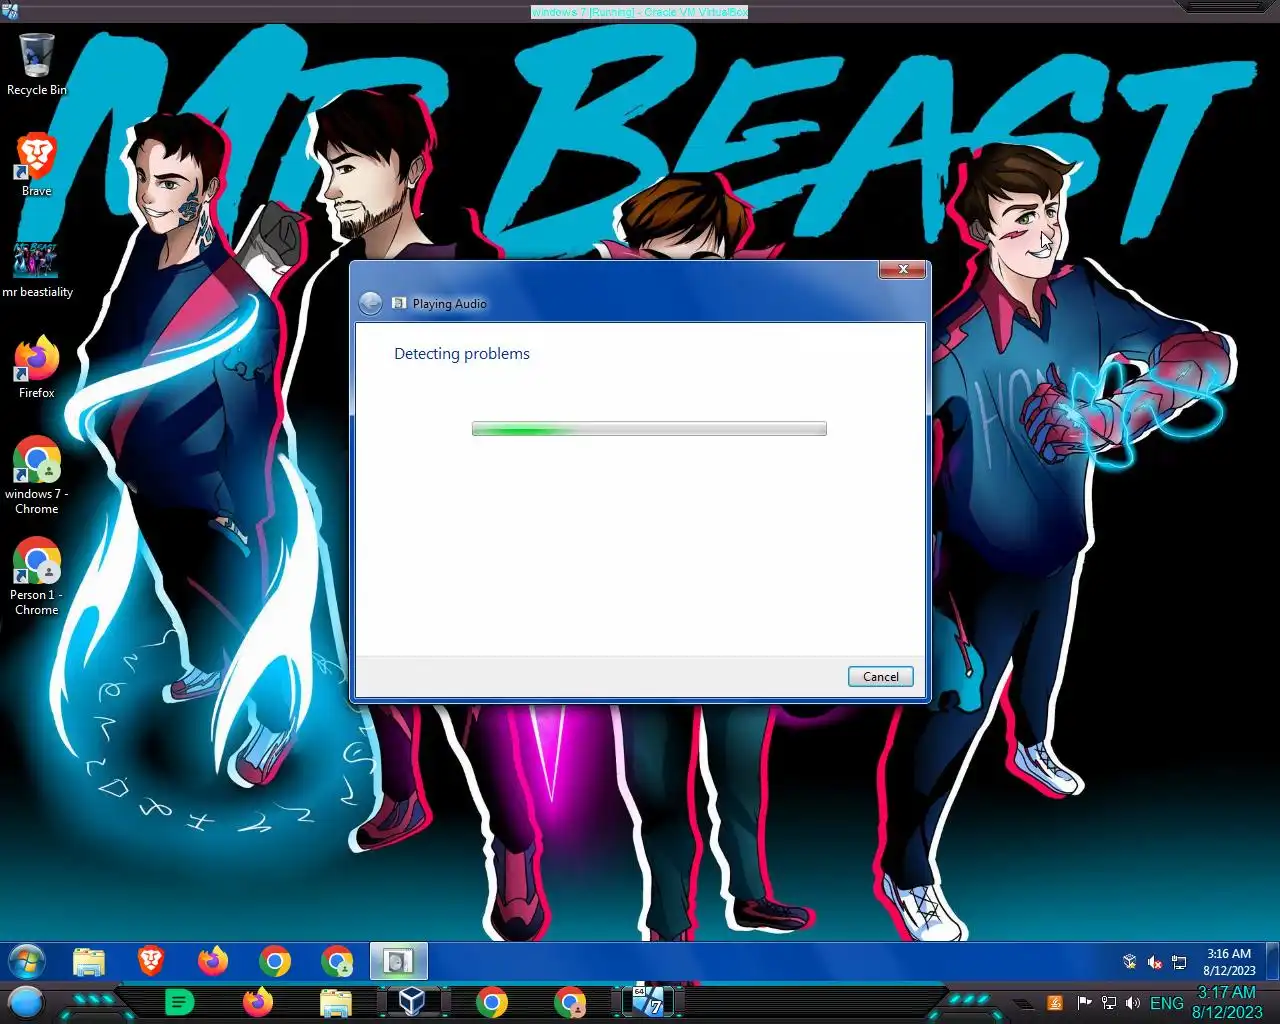Click the muted speaker icon in Windows 7 tray
Viewport: 1280px width, 1024px height.
coord(1154,962)
